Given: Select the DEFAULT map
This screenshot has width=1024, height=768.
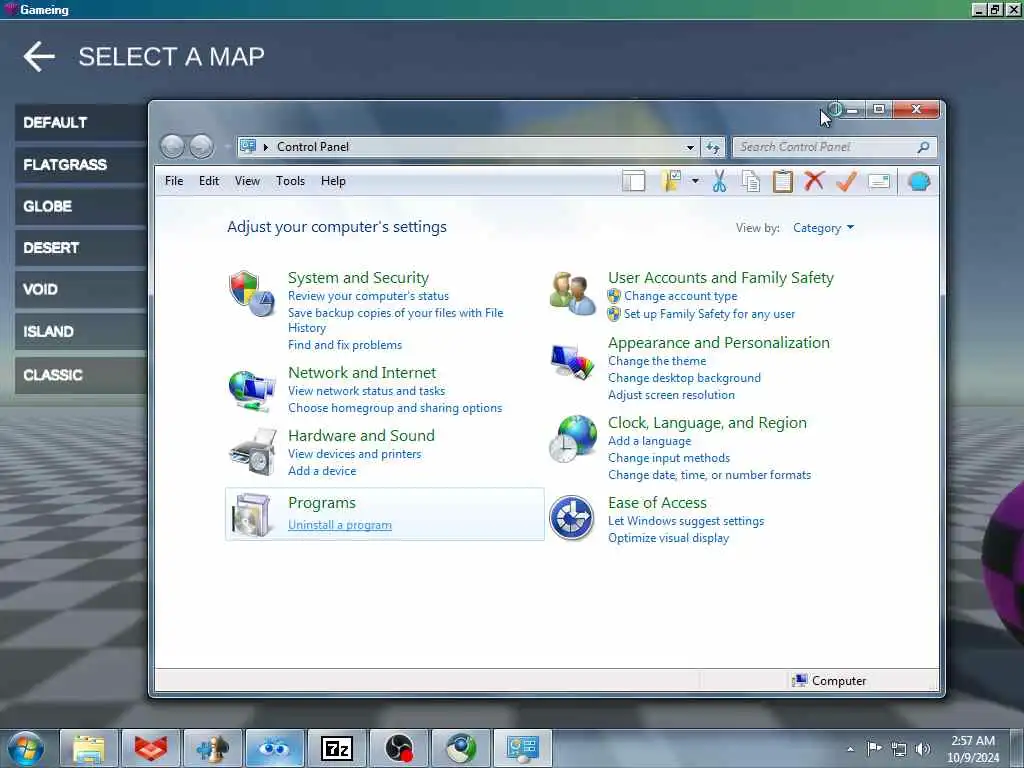Looking at the screenshot, I should point(81,123).
